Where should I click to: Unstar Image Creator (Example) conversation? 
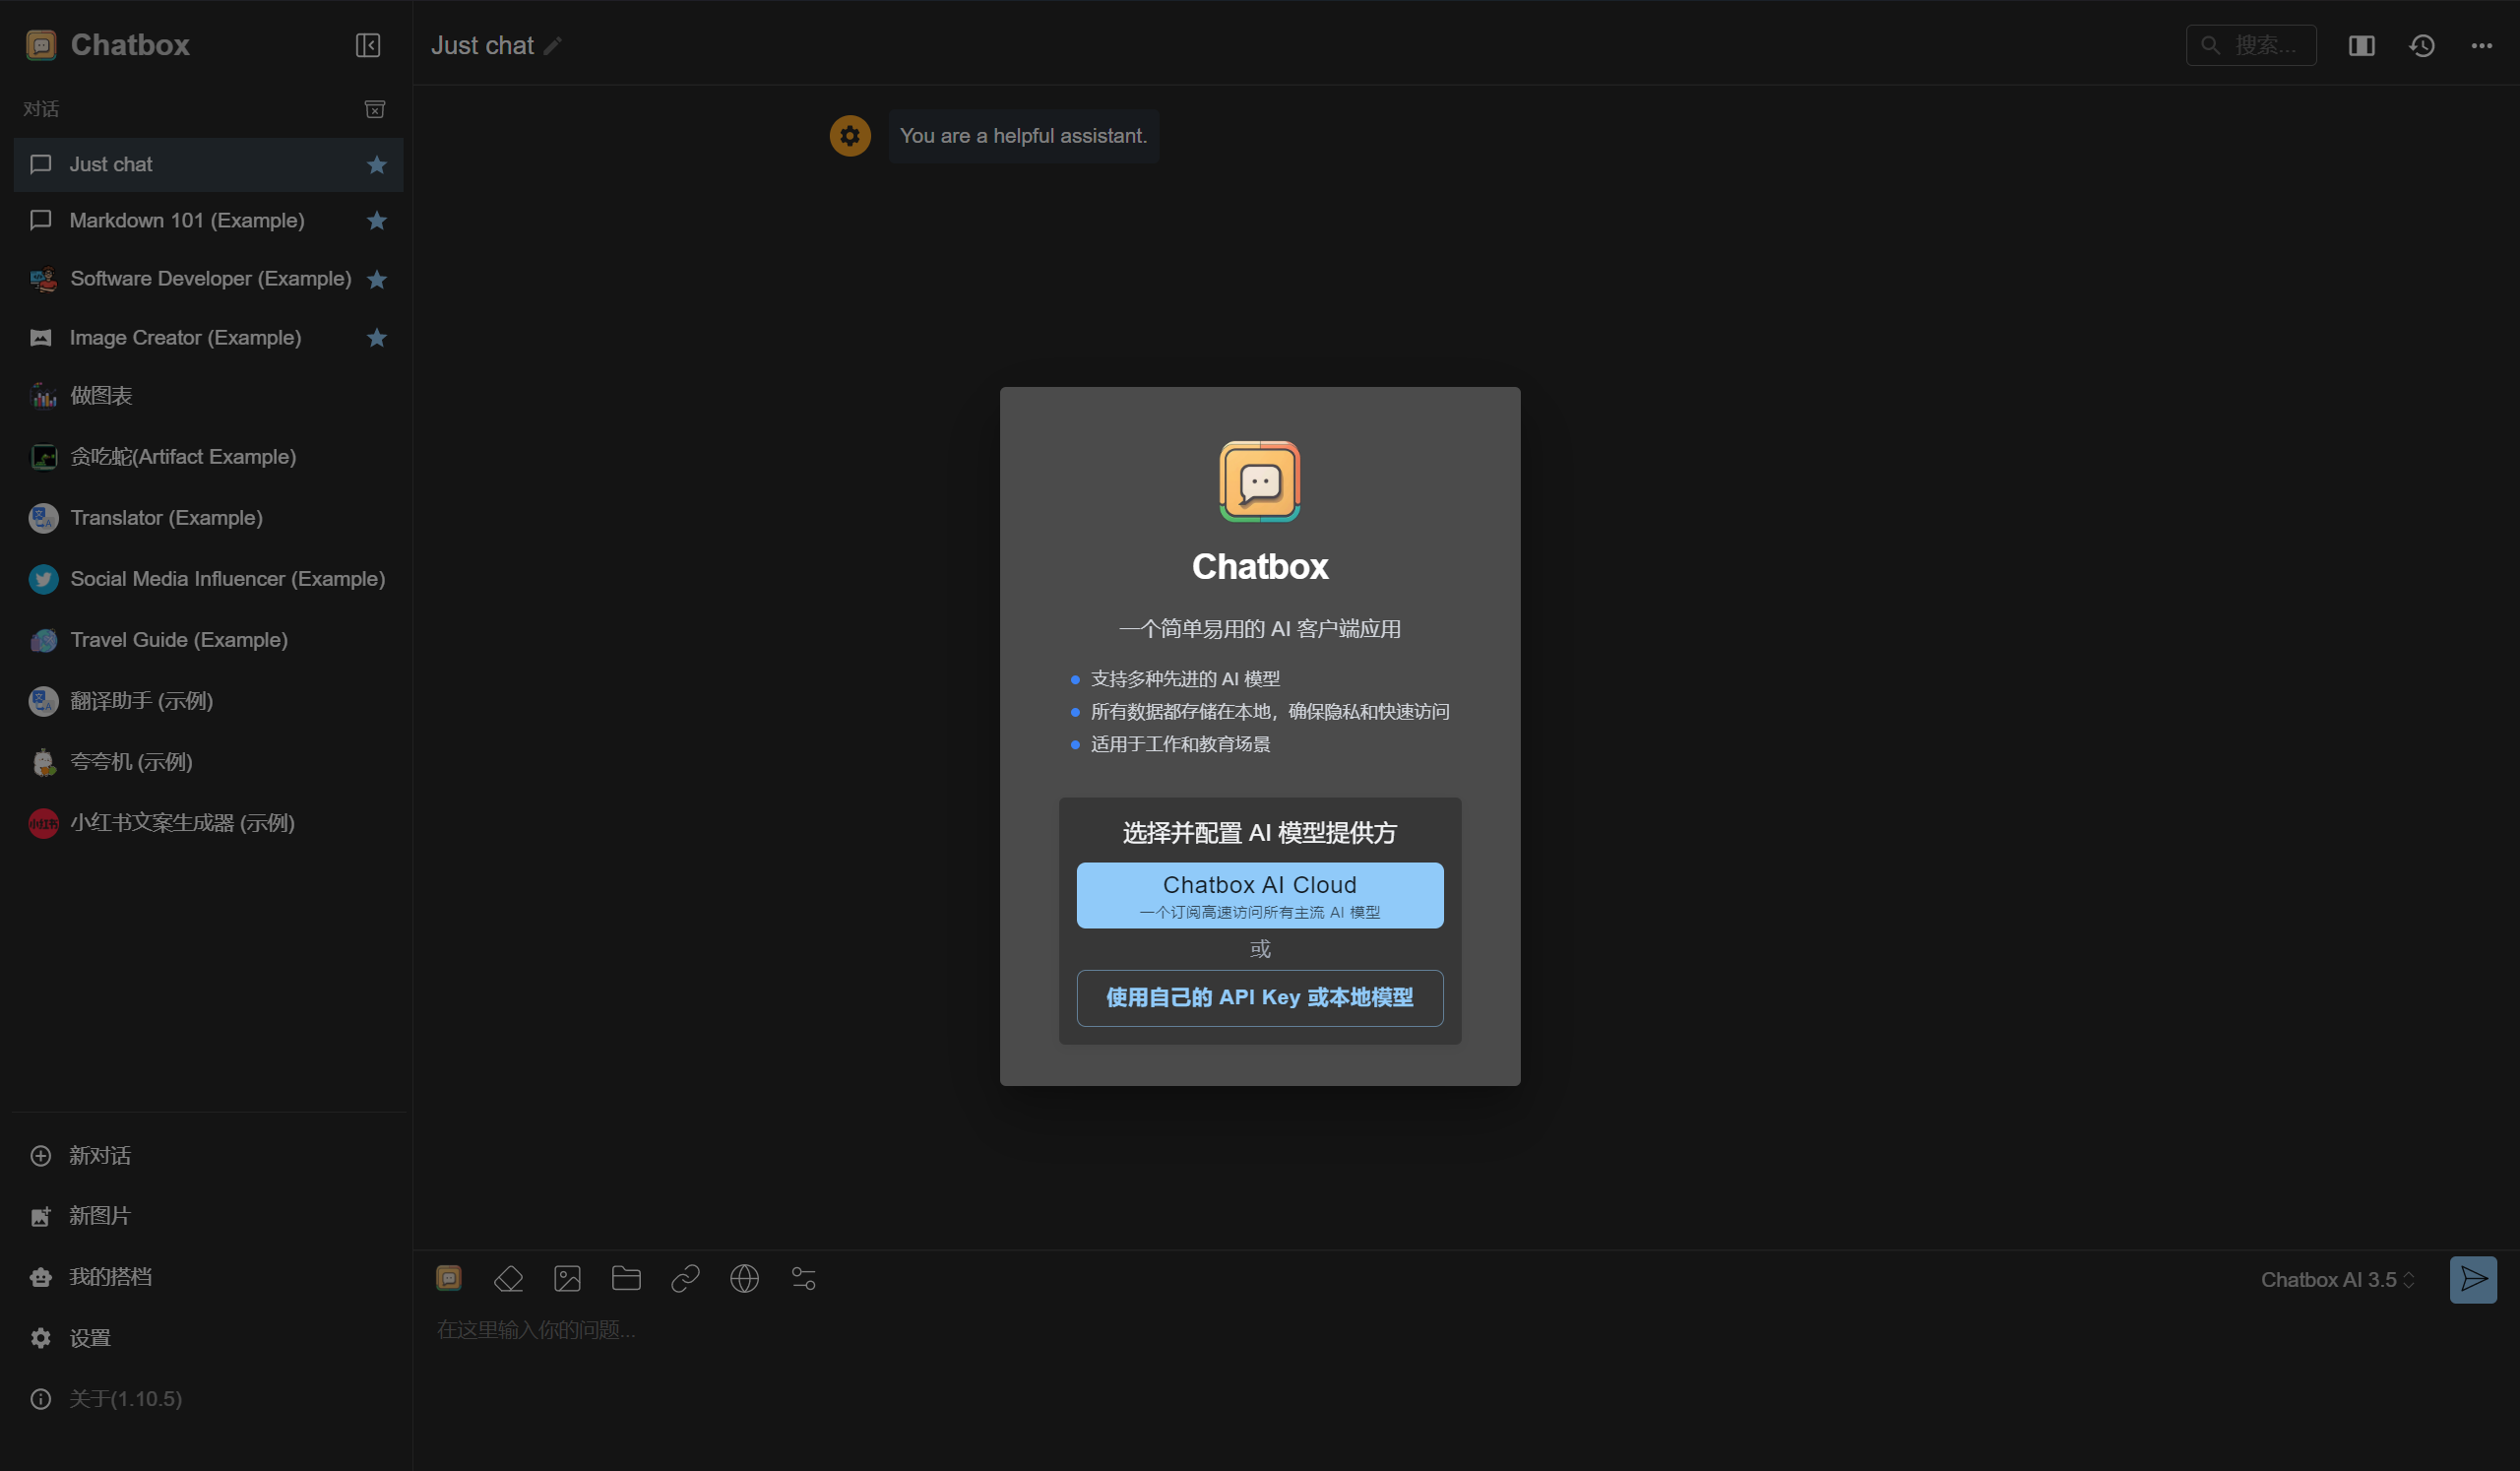point(376,338)
